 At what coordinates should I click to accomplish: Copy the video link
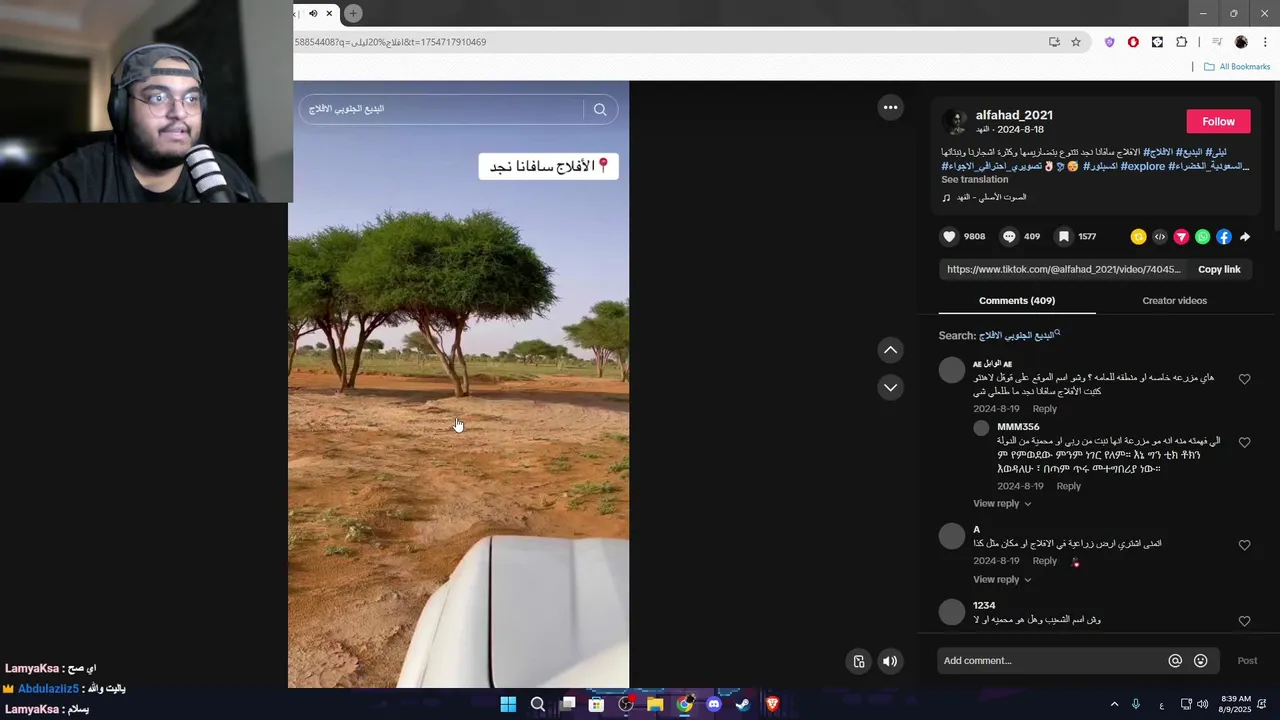click(1219, 269)
